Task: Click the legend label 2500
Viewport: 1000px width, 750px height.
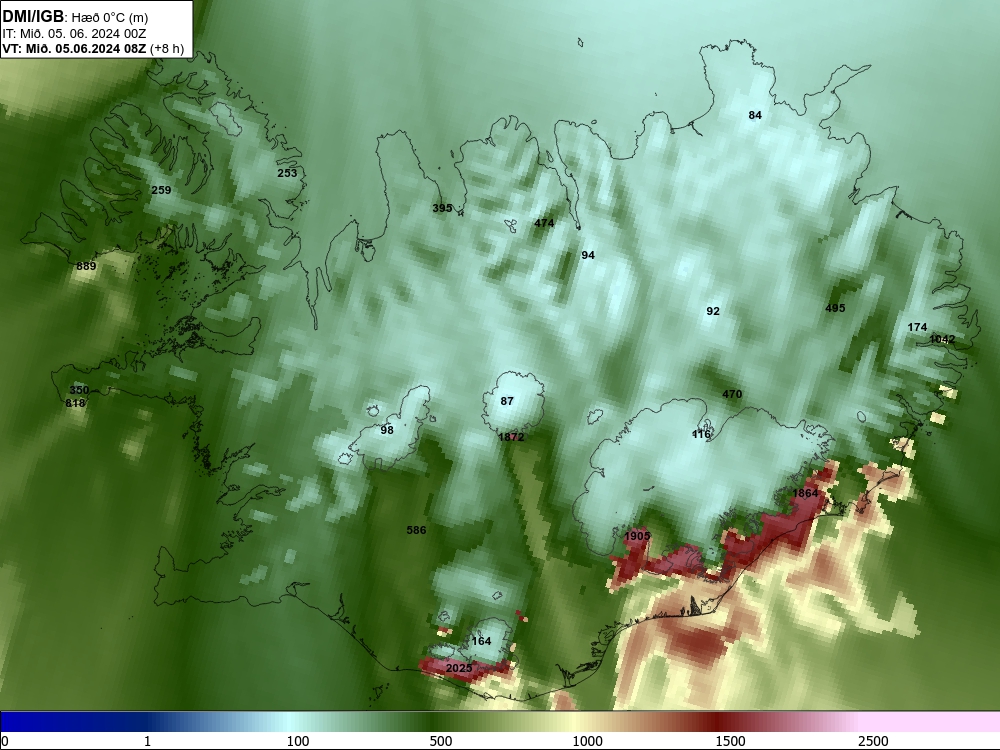Action: 873,741
